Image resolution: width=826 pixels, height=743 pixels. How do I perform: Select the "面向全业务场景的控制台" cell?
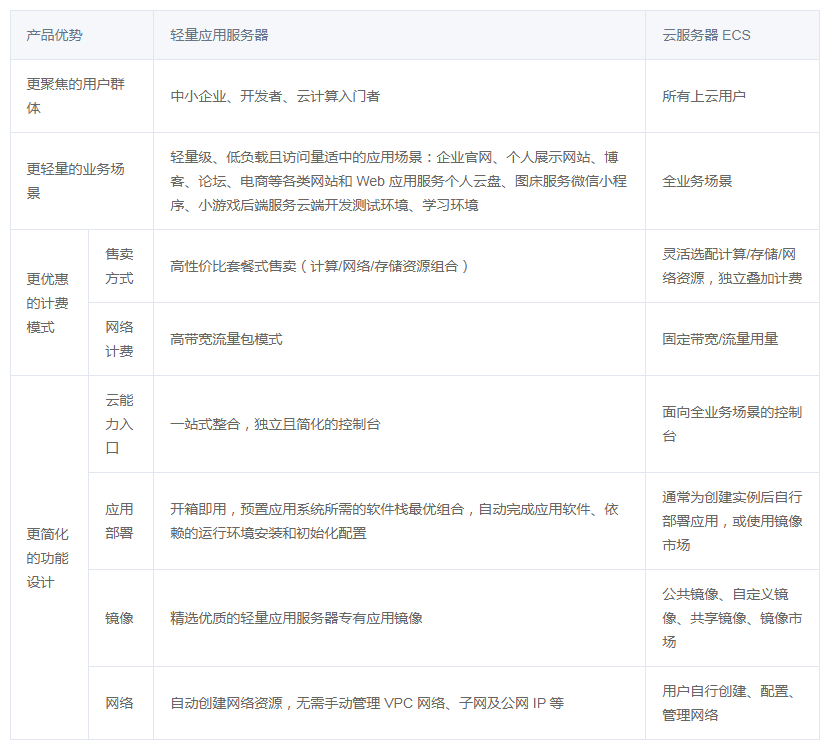click(x=732, y=424)
